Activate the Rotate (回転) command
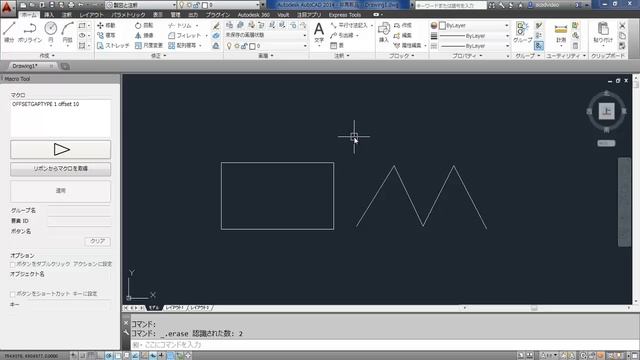This screenshot has width=640, height=360. (x=144, y=25)
